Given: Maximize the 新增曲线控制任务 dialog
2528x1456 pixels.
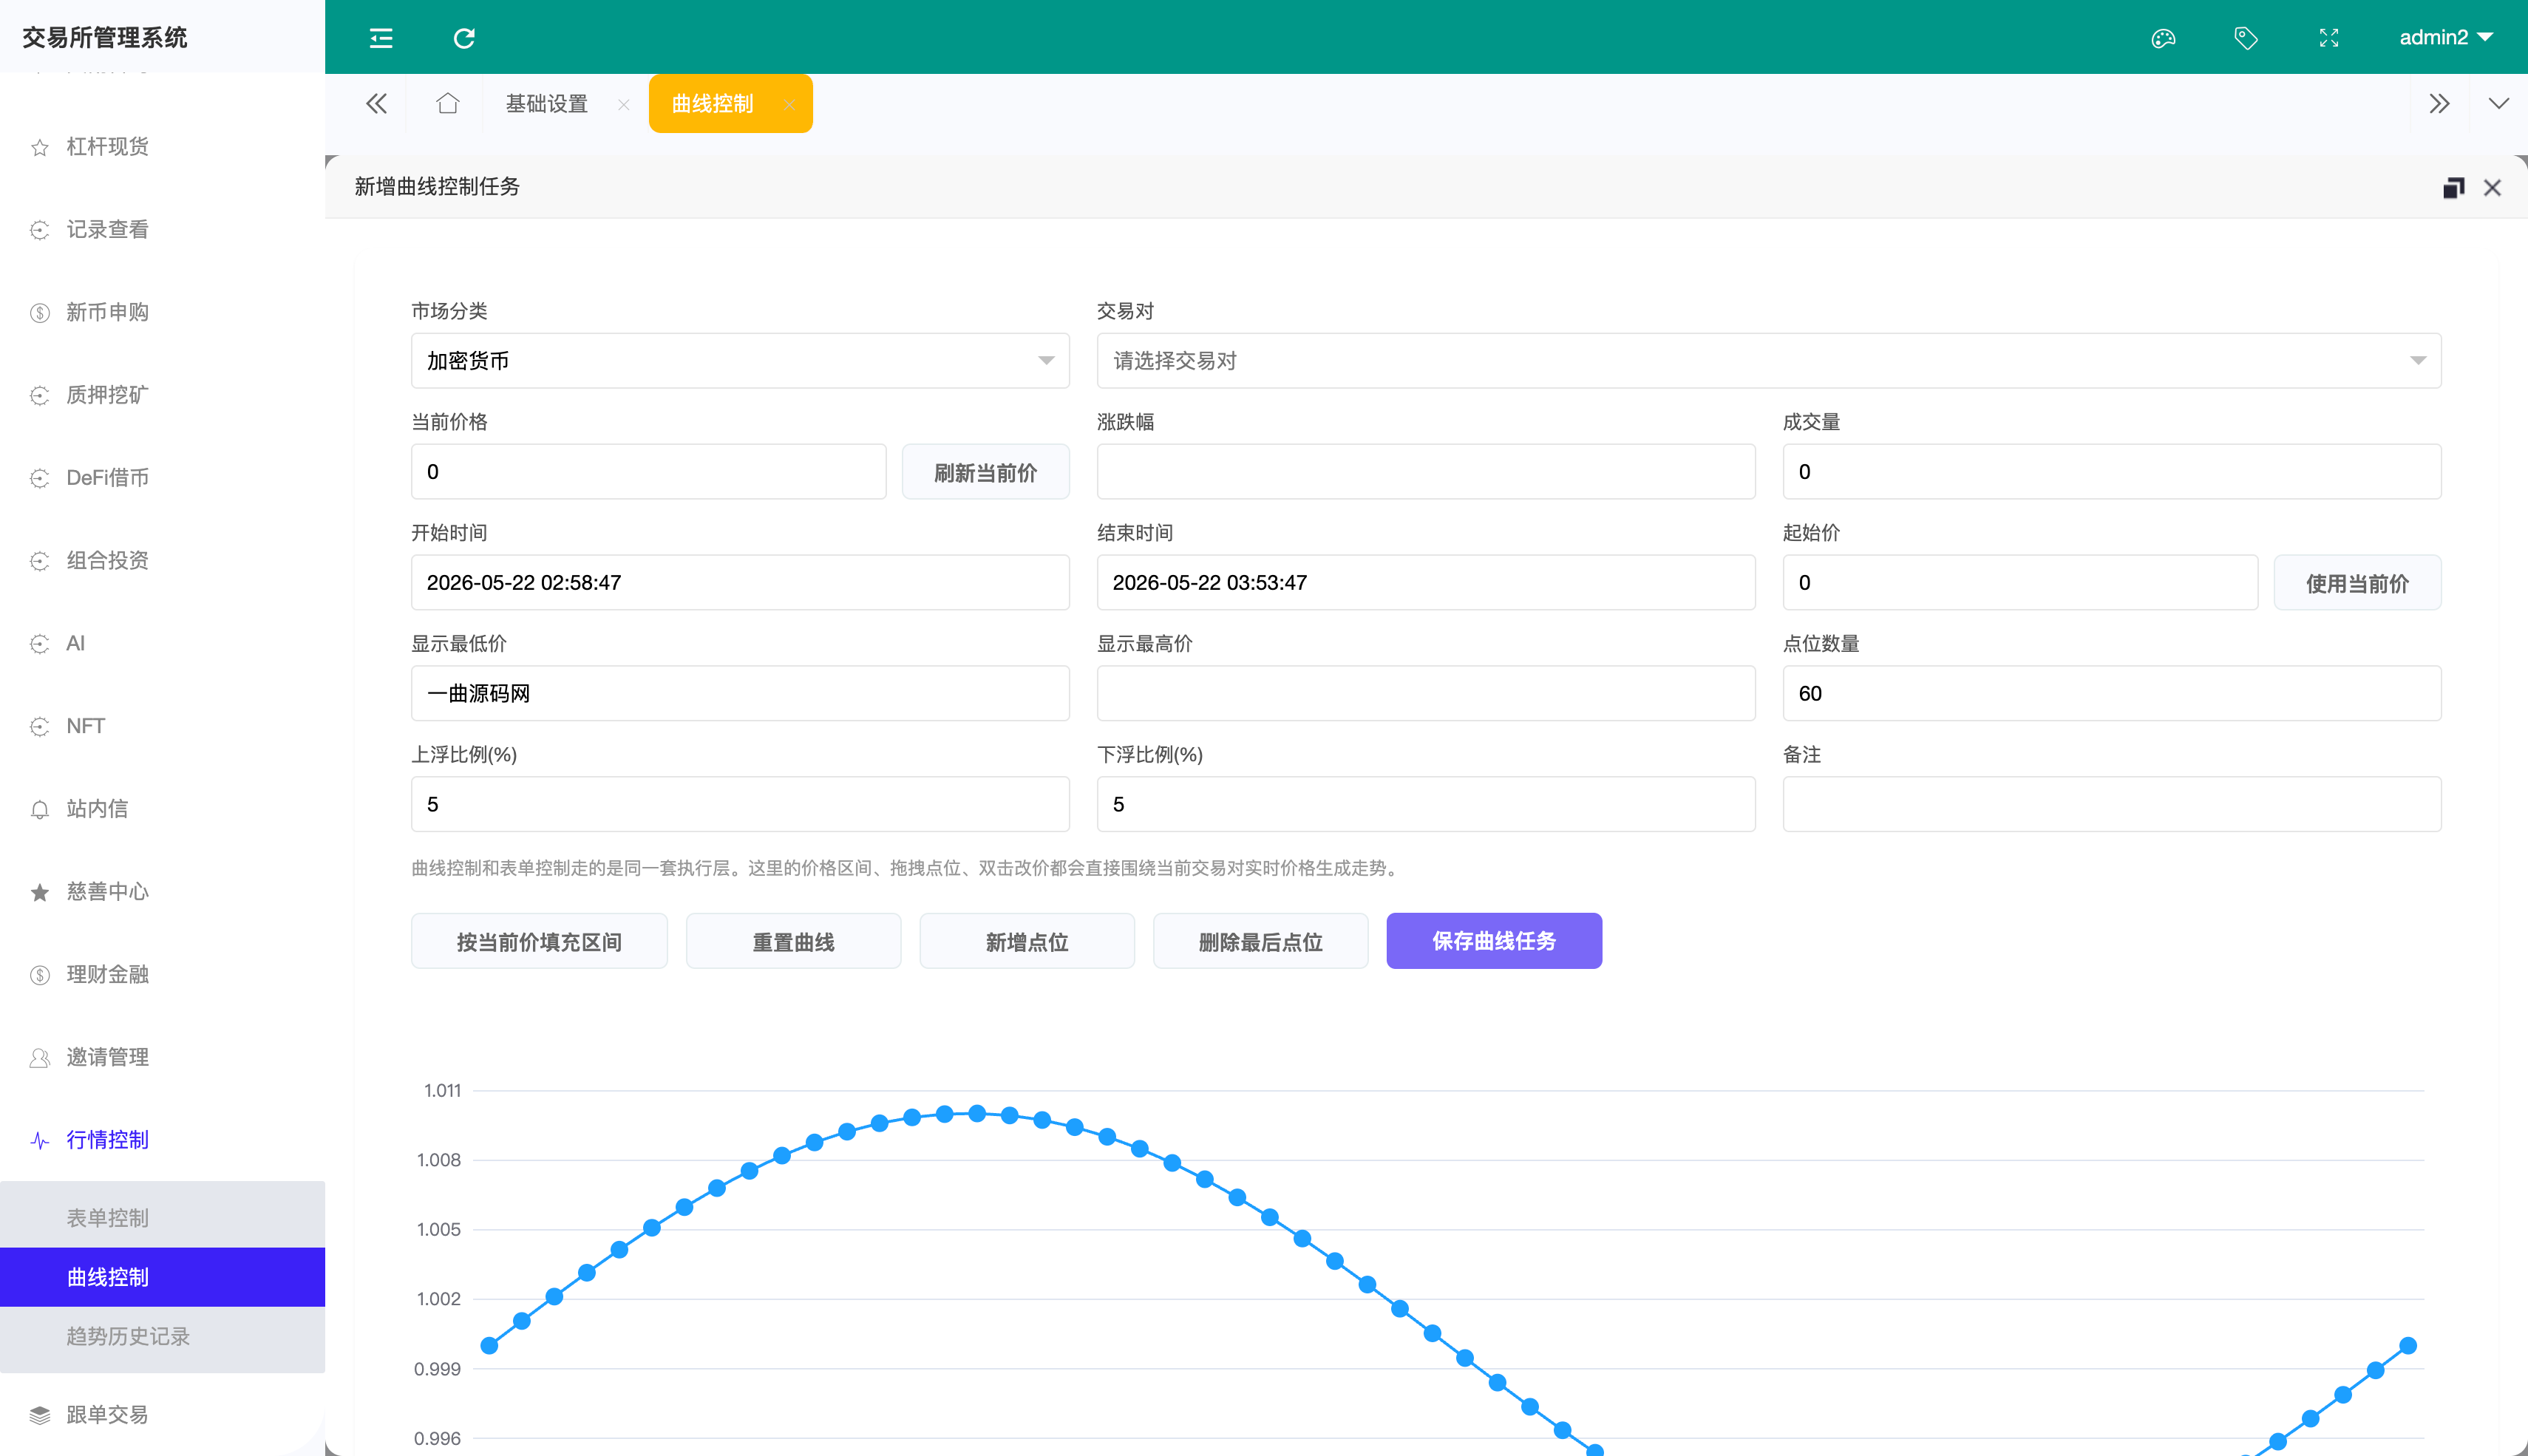Looking at the screenshot, I should pos(2453,187).
